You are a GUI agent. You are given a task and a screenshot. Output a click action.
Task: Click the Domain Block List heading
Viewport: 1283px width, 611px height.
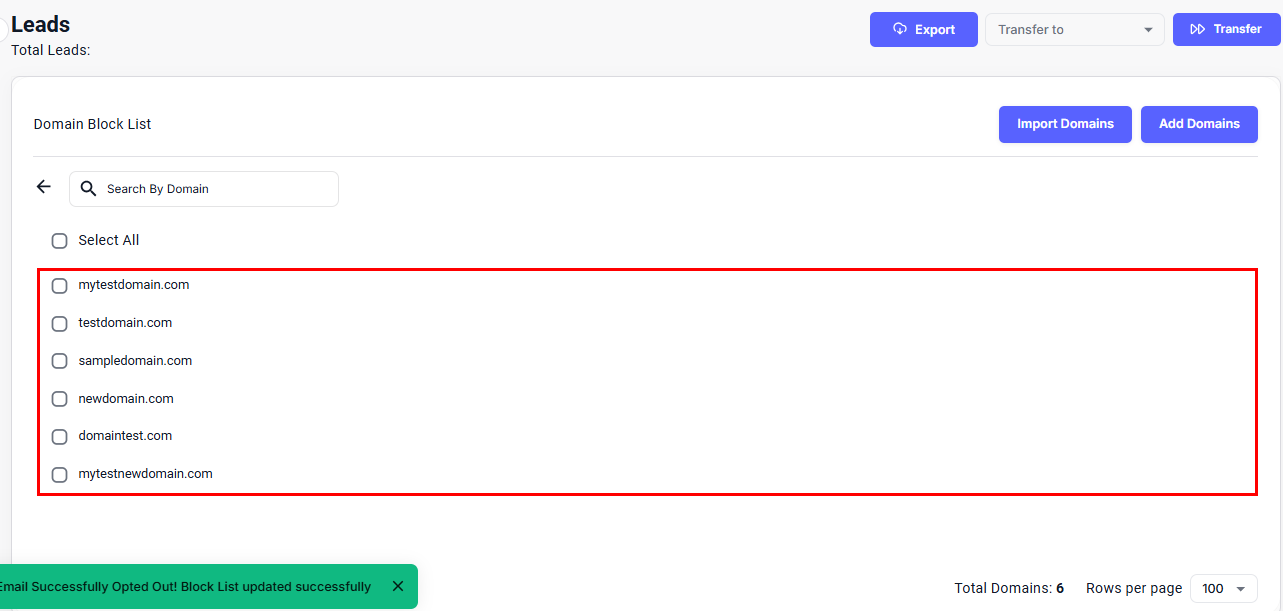coord(92,124)
